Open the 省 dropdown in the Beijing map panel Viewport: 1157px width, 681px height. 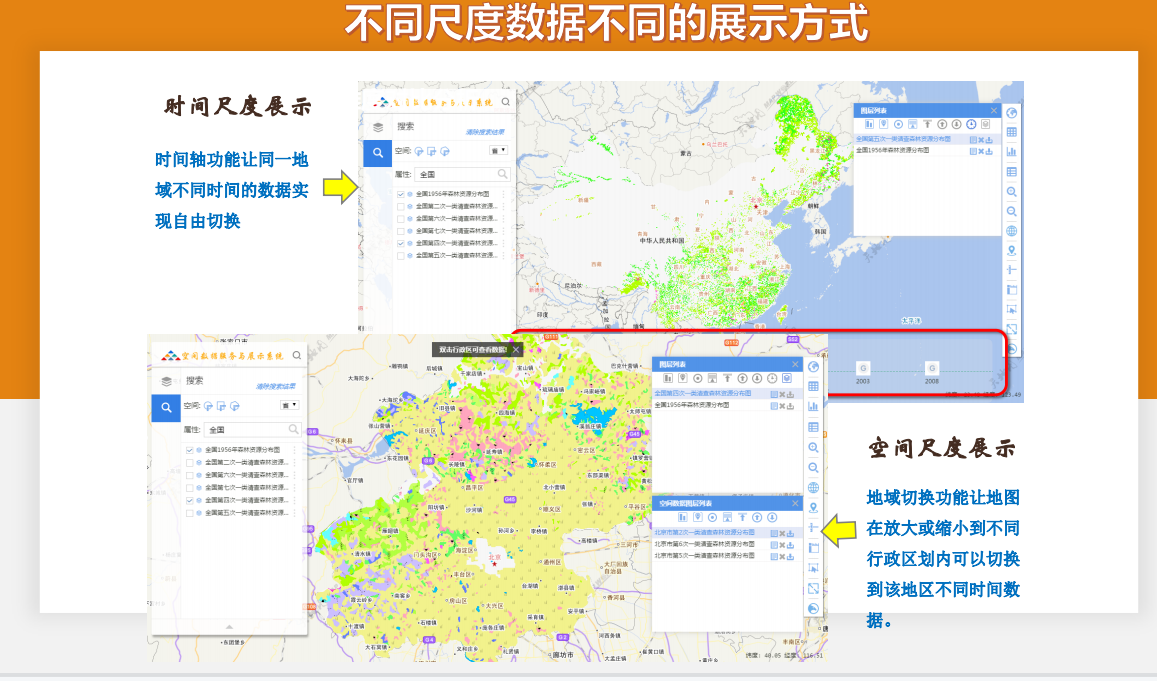tap(289, 406)
